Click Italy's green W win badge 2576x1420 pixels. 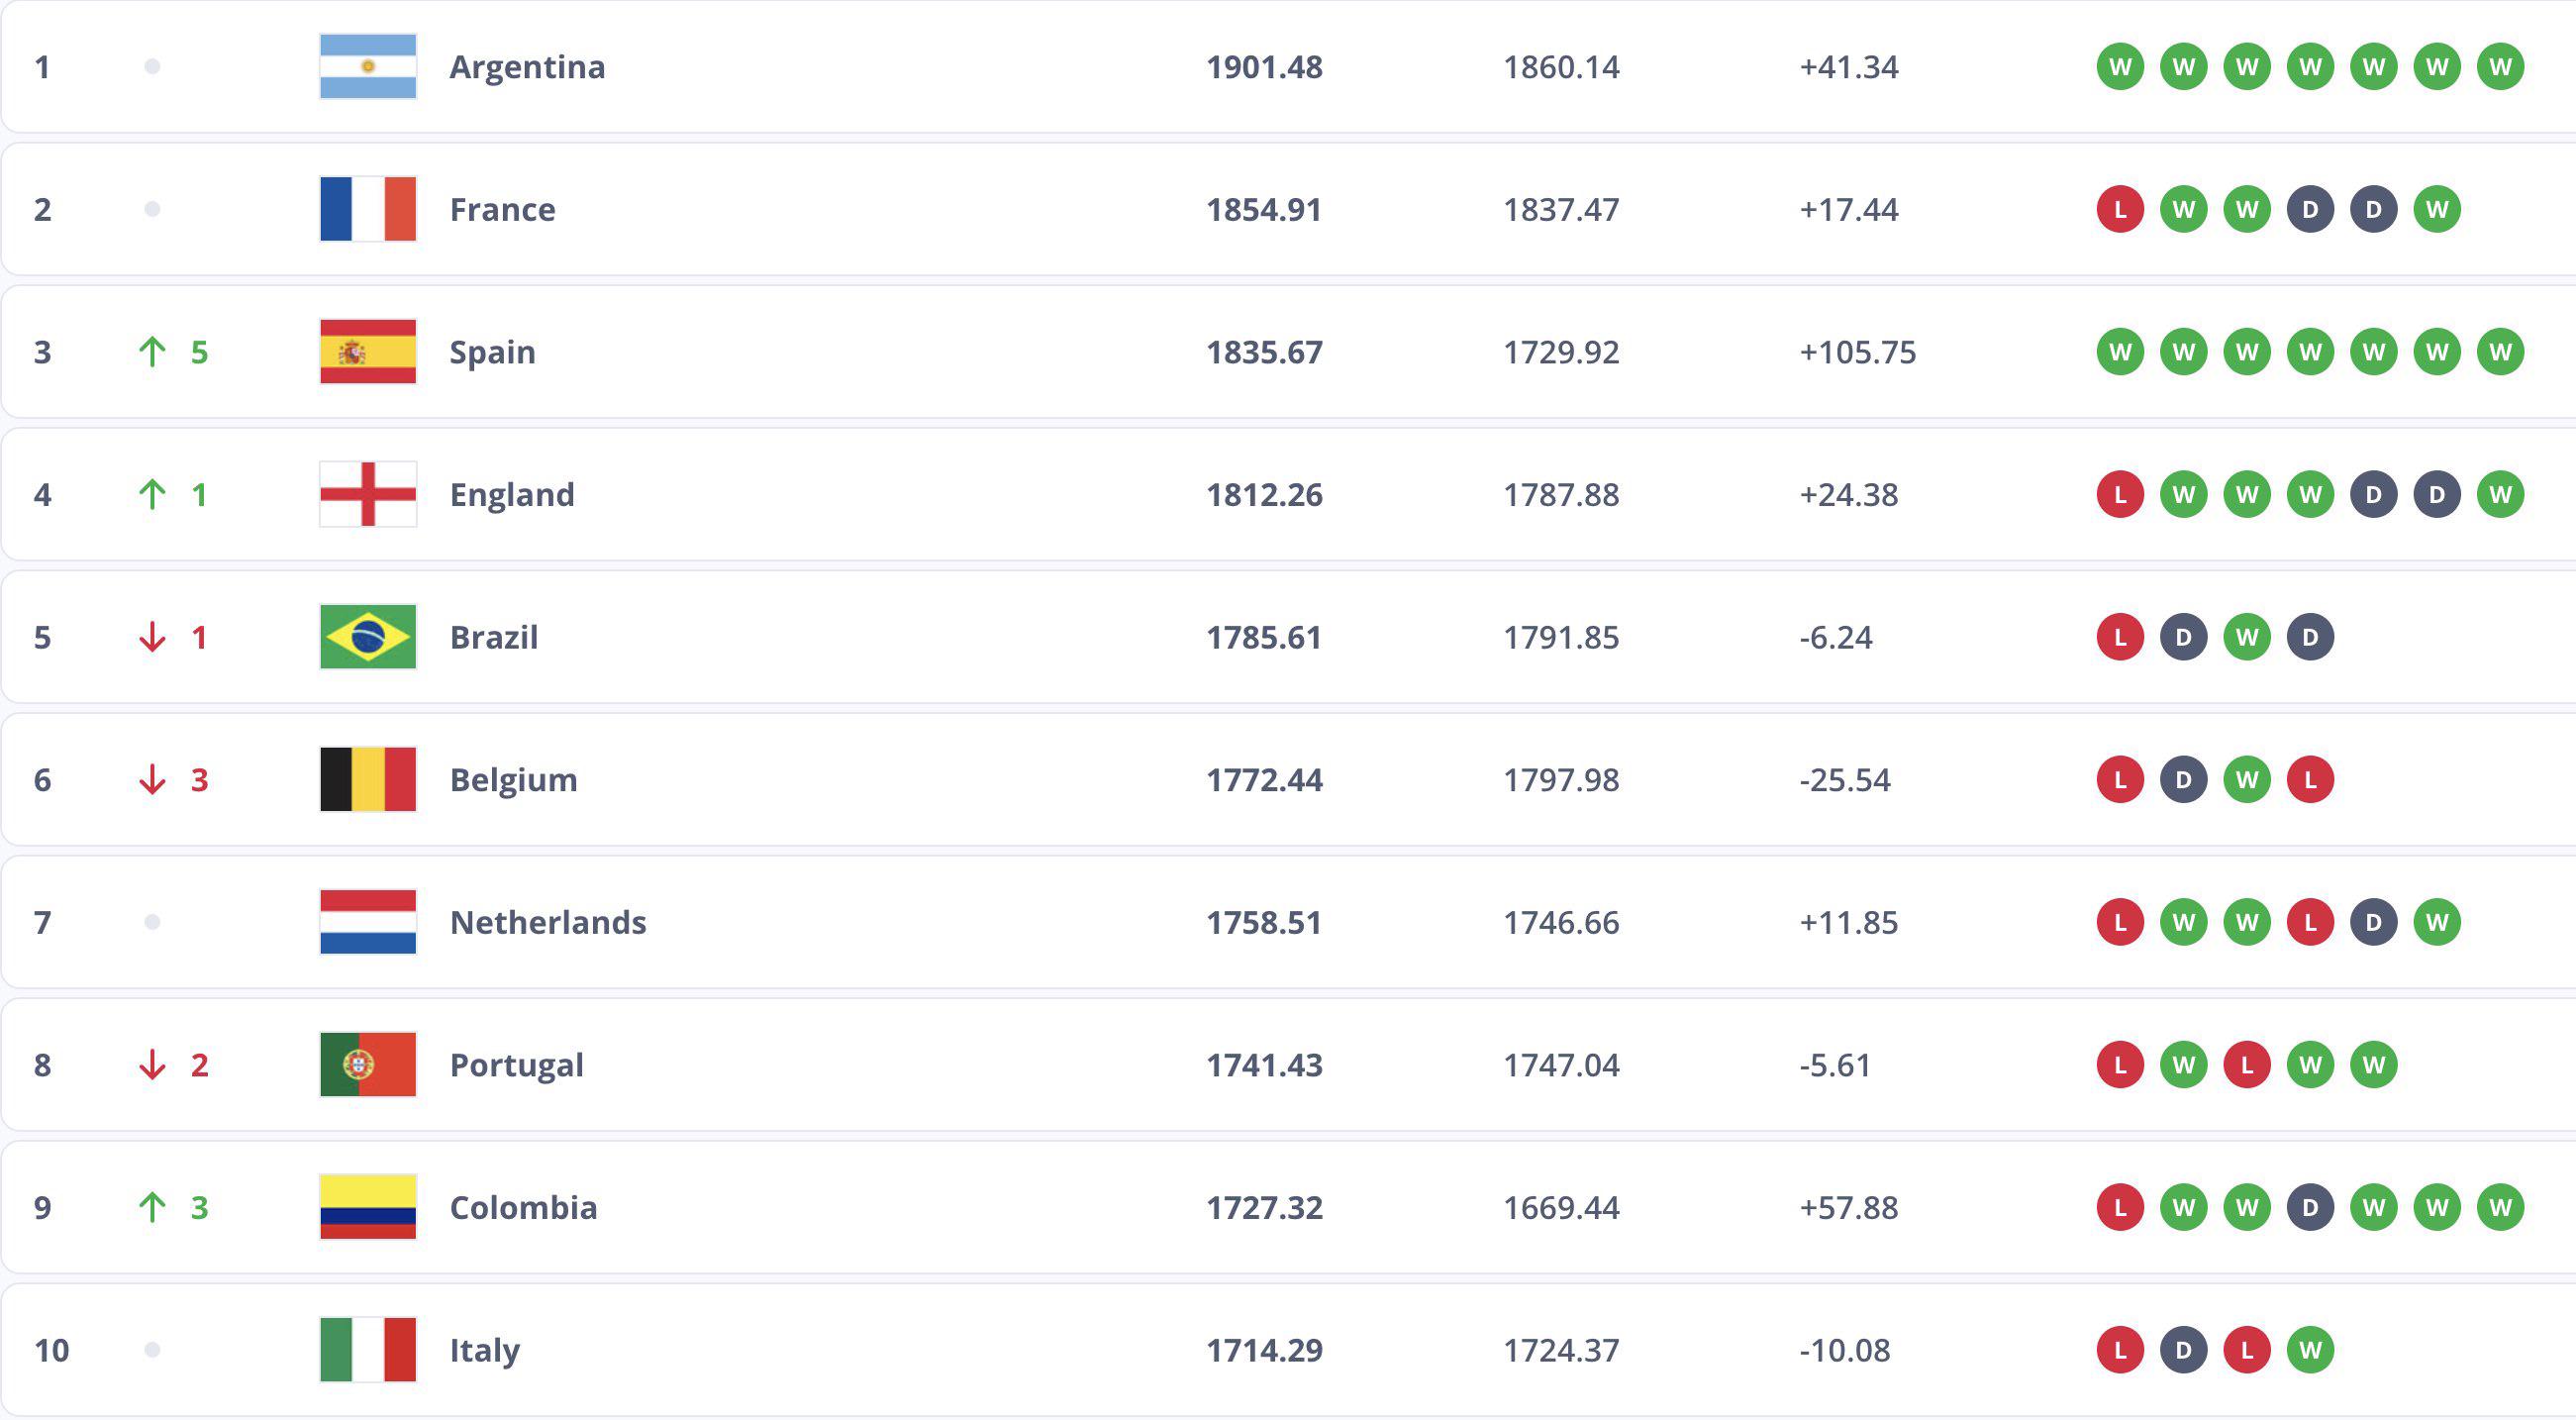point(2310,1350)
